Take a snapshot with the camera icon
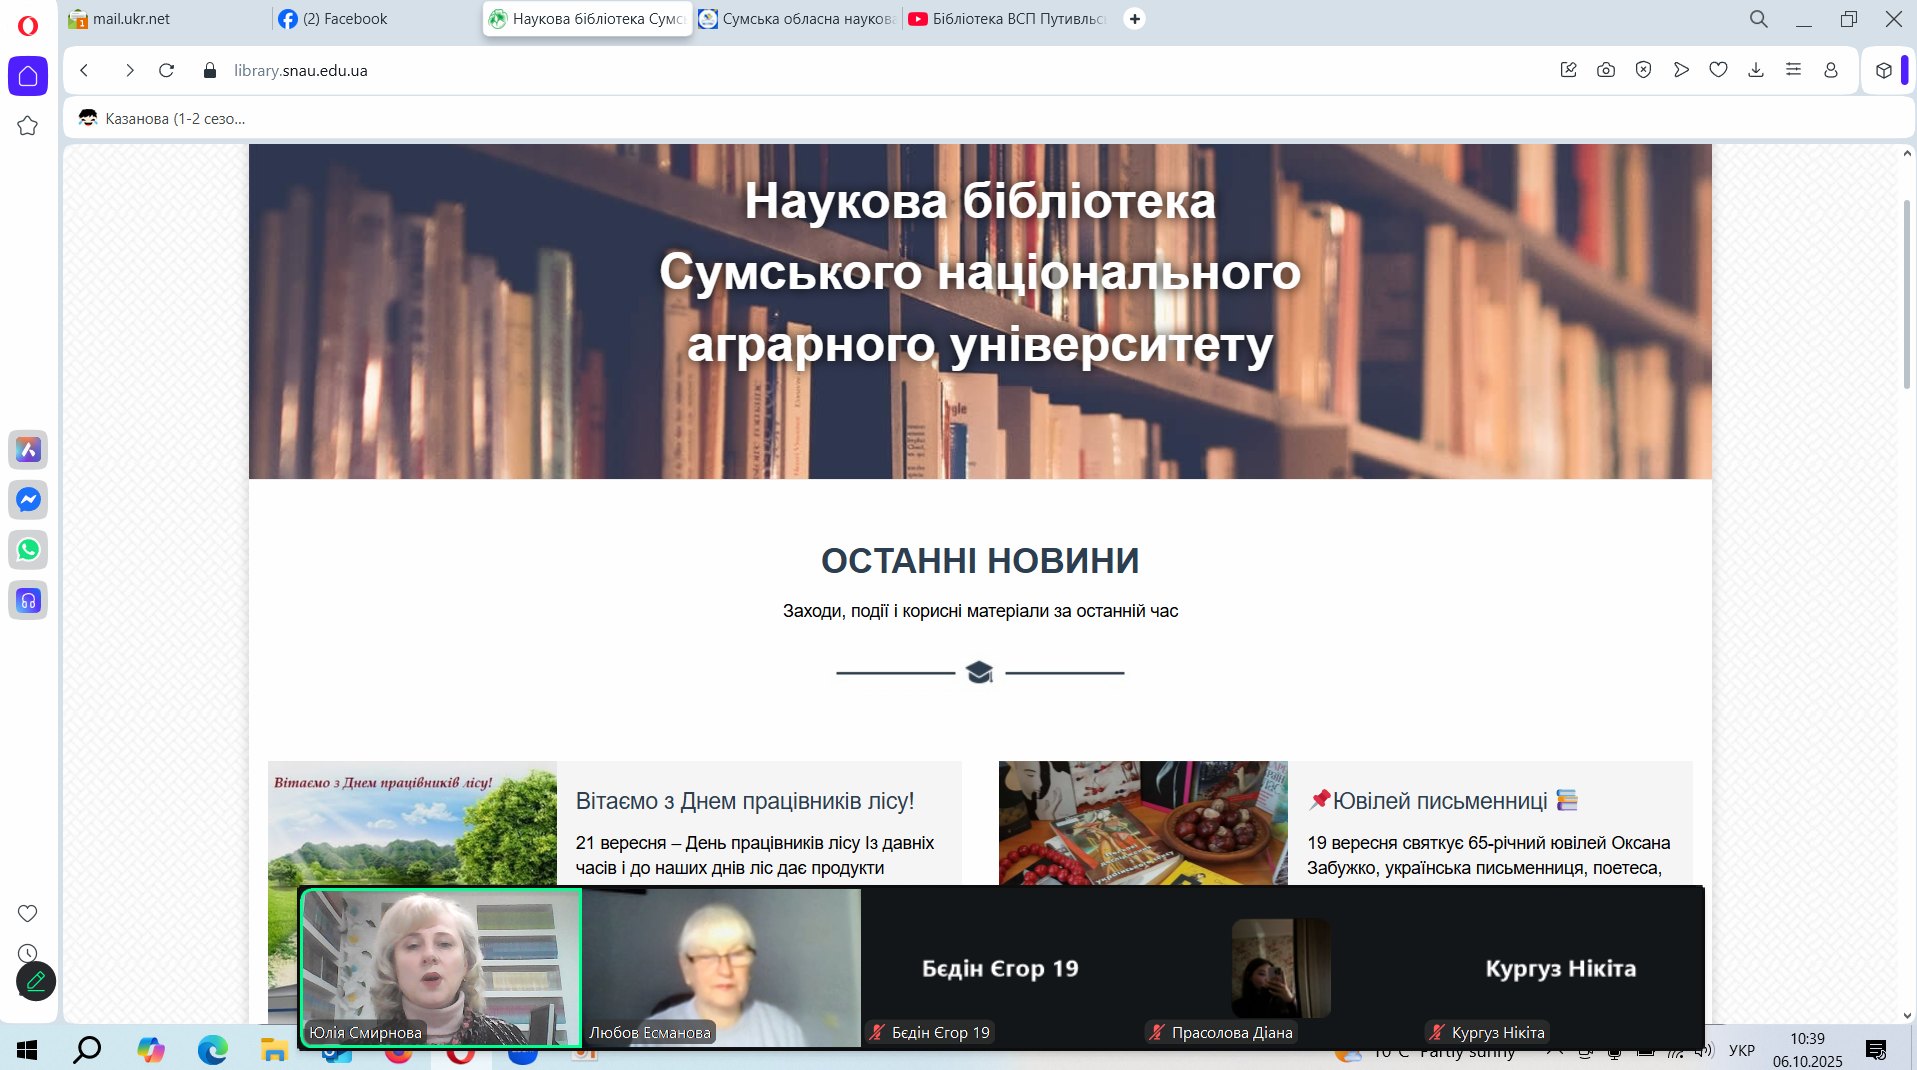The height and width of the screenshot is (1070, 1917). [1605, 70]
